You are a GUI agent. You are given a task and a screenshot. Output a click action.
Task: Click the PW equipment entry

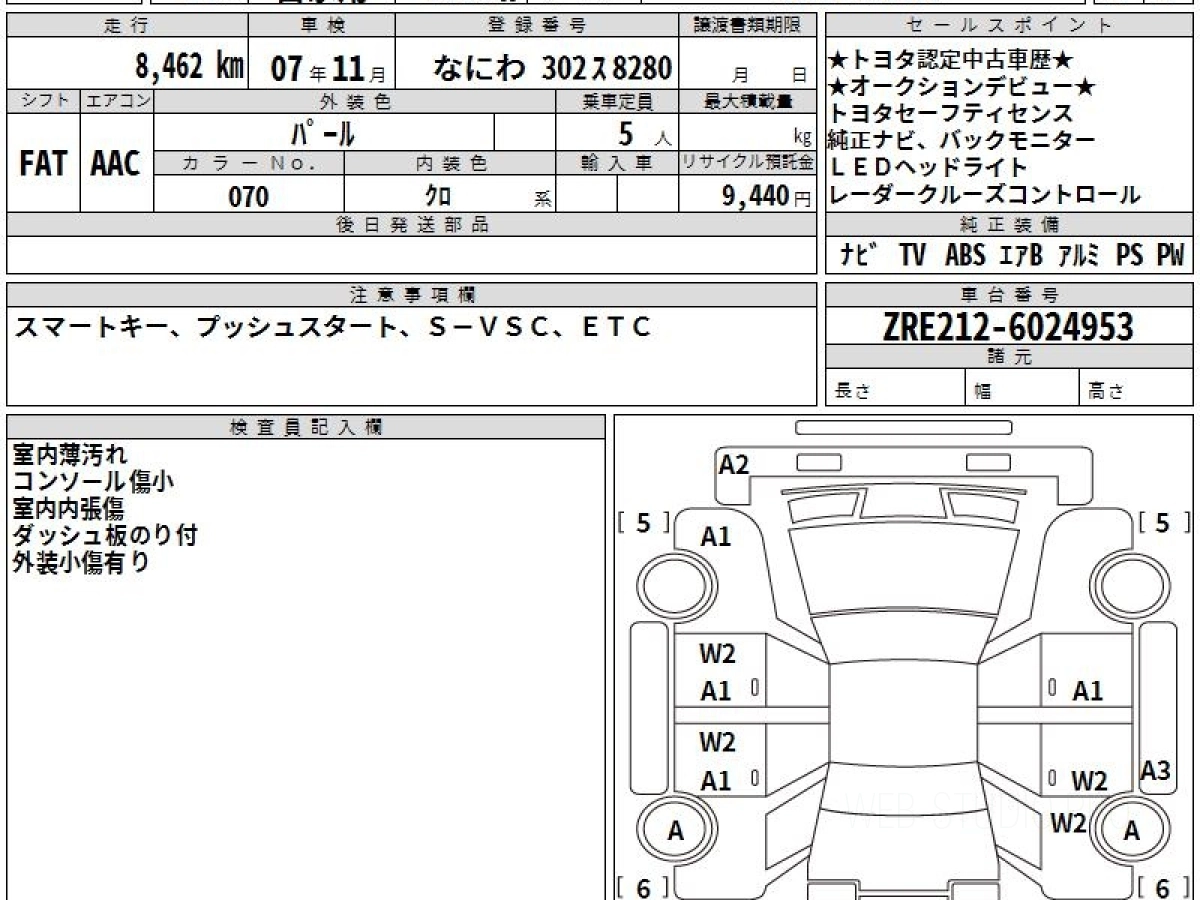[x=1170, y=255]
